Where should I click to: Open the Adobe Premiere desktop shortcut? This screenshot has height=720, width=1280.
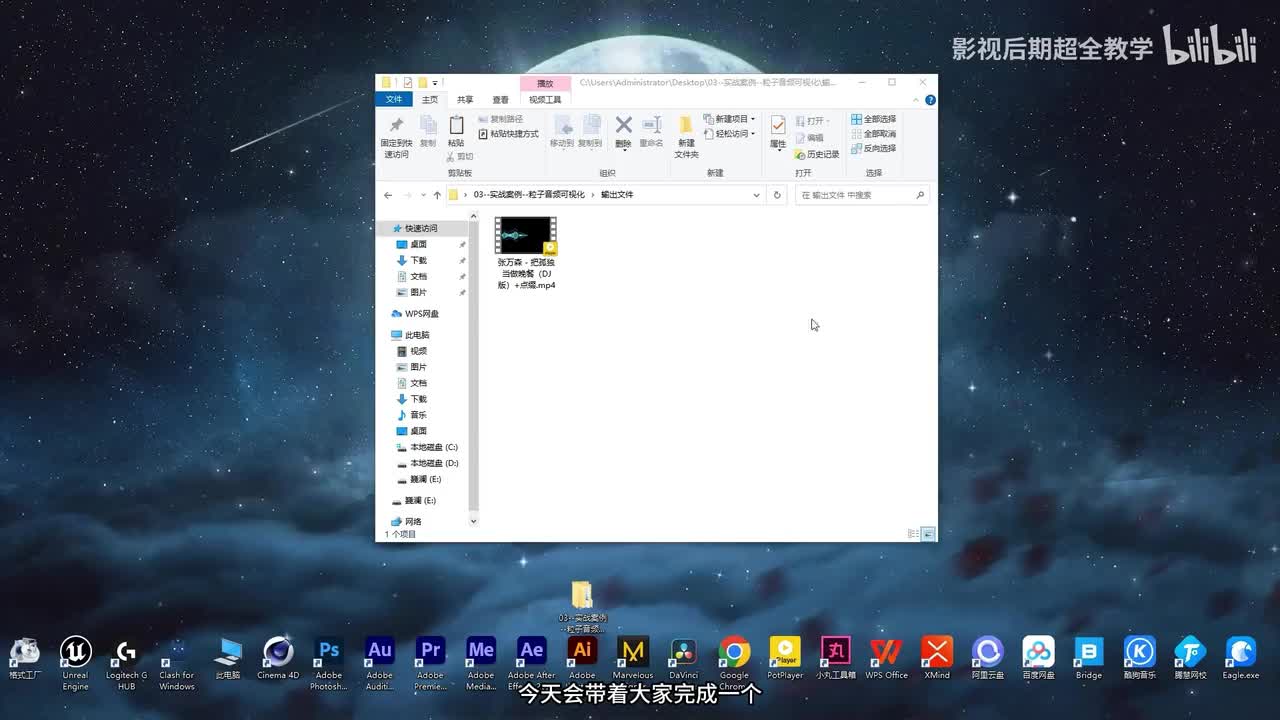tap(430, 663)
